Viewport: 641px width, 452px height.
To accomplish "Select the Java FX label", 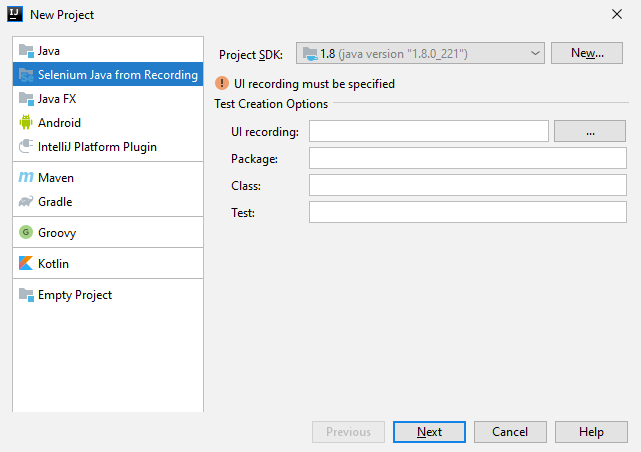I will (57, 99).
